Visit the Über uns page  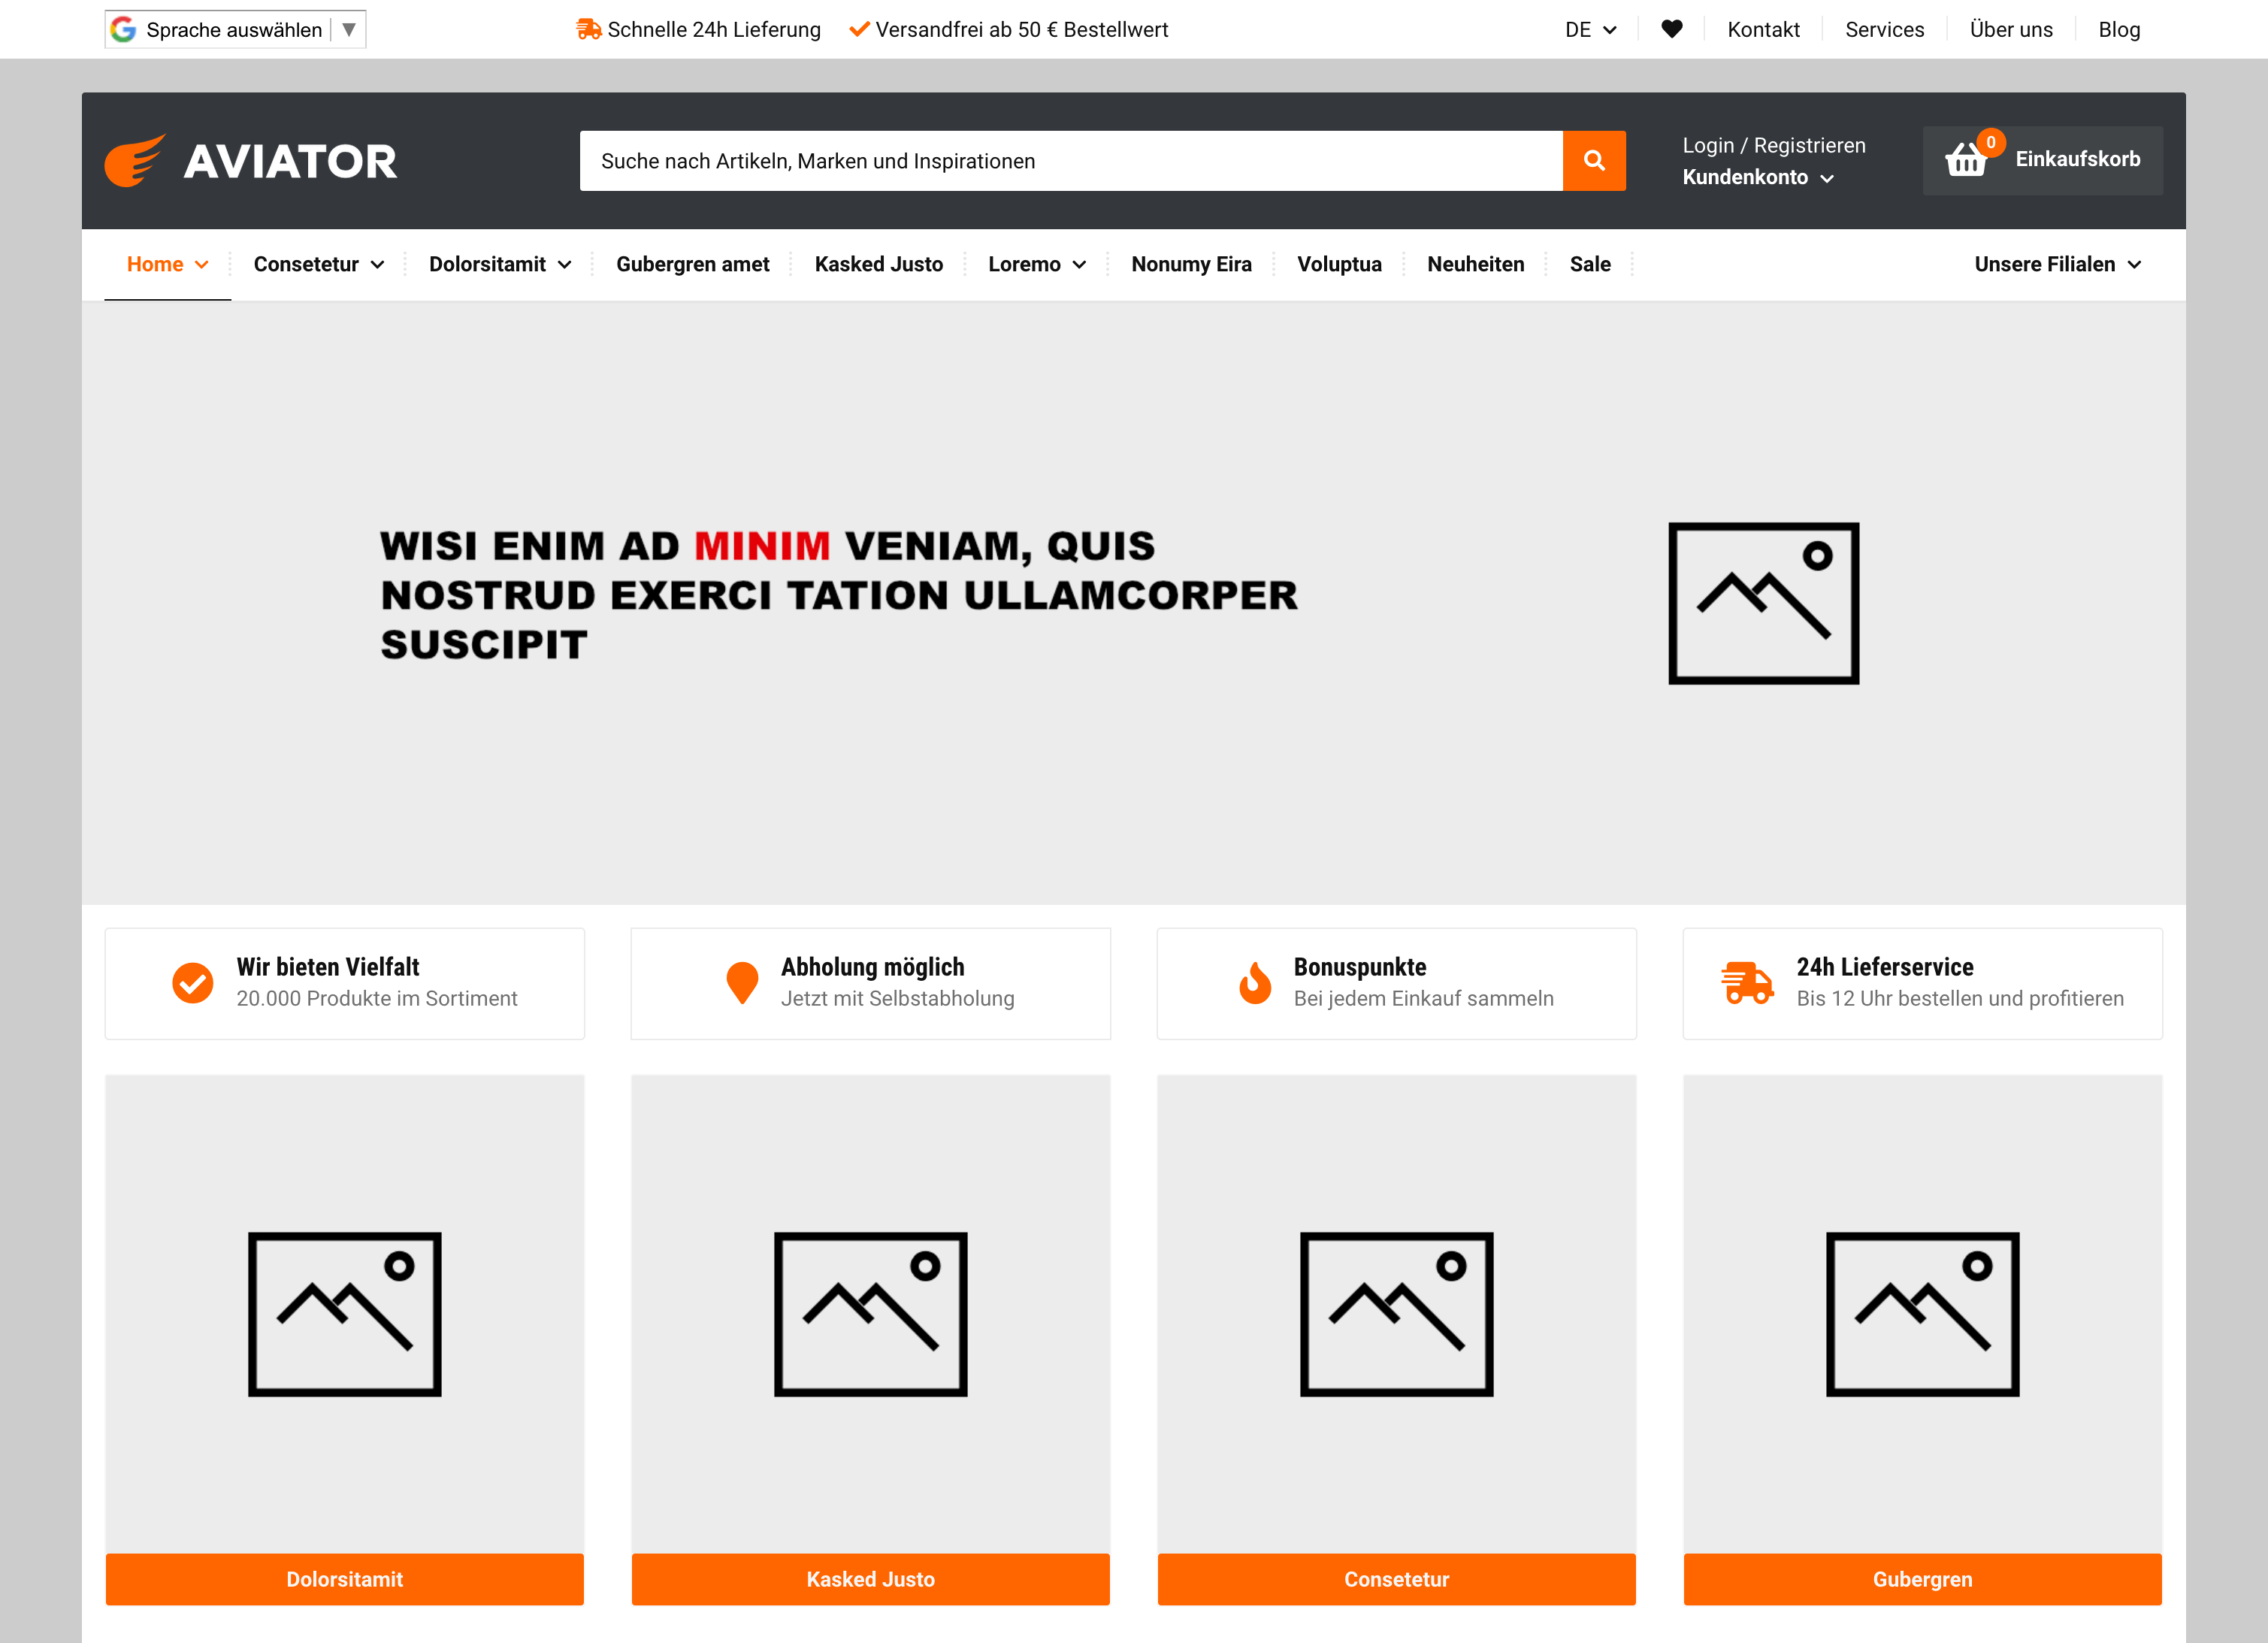2011,30
